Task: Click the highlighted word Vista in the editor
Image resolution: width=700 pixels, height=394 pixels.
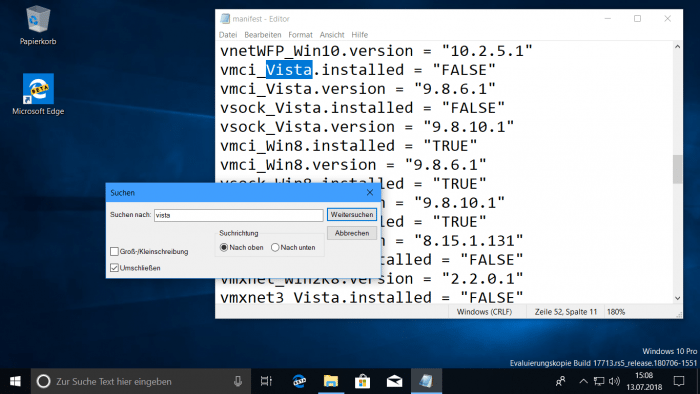Action: (289, 70)
